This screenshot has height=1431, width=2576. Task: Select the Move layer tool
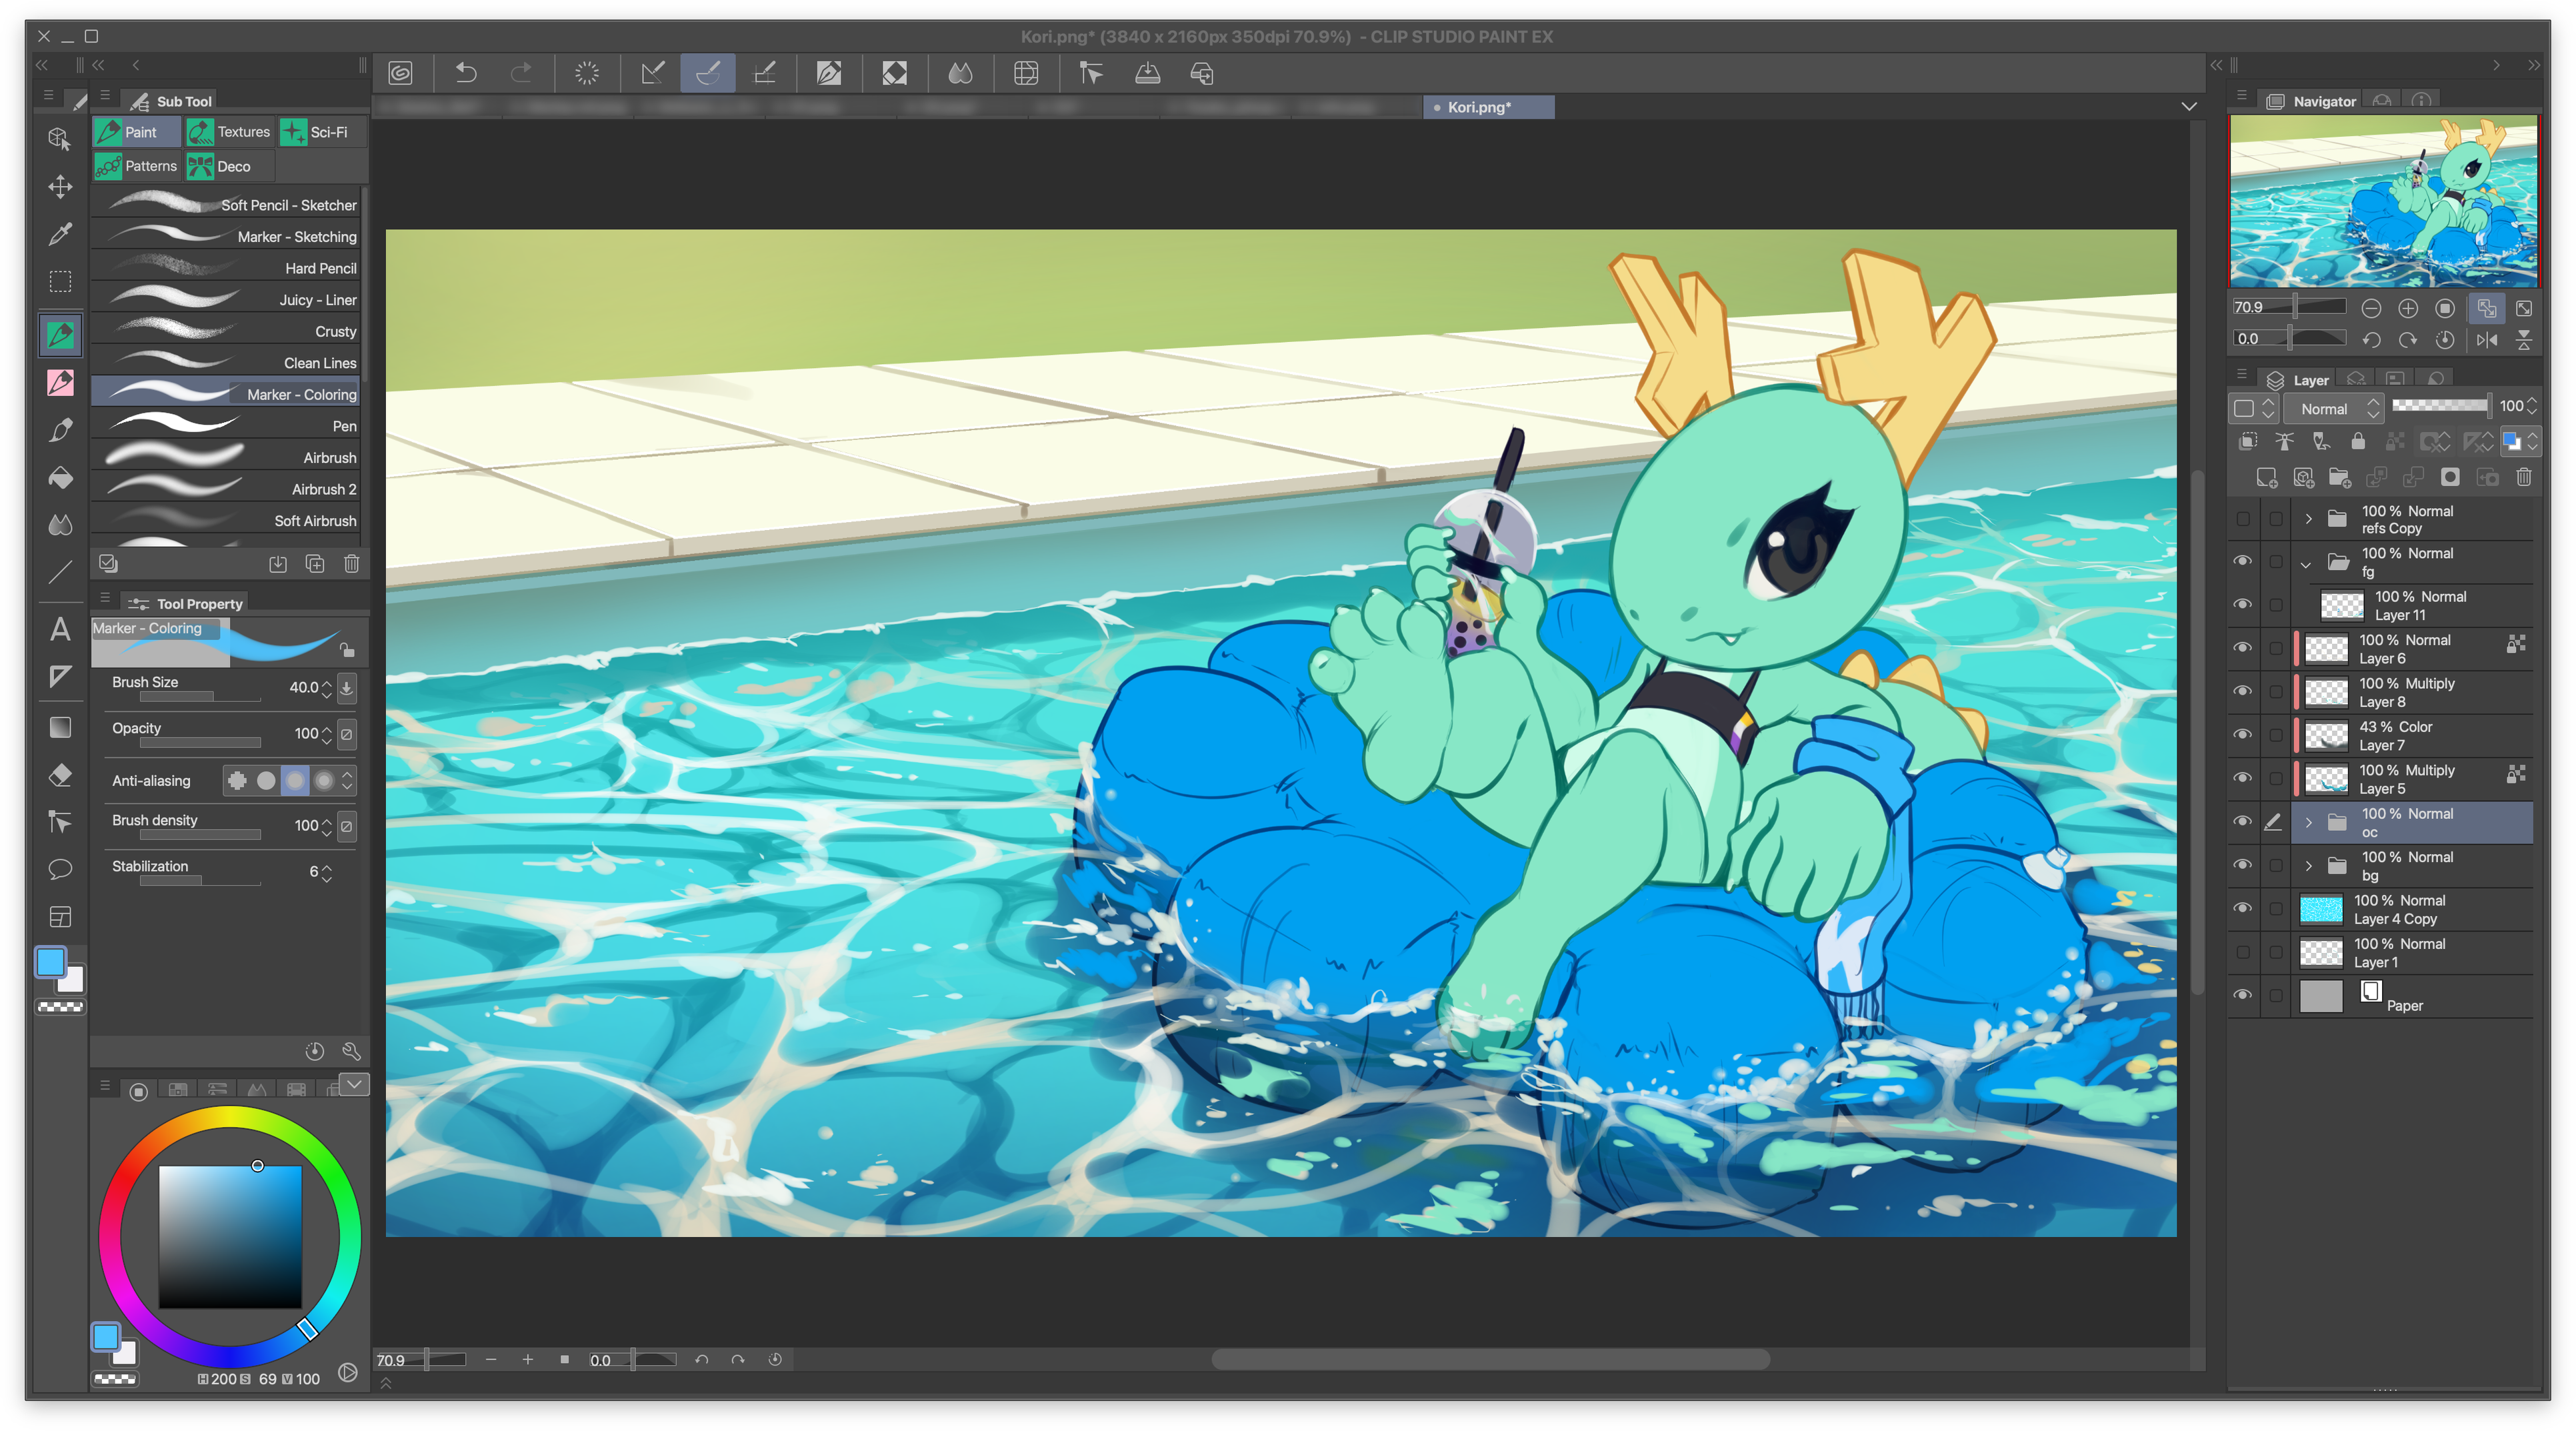click(60, 187)
